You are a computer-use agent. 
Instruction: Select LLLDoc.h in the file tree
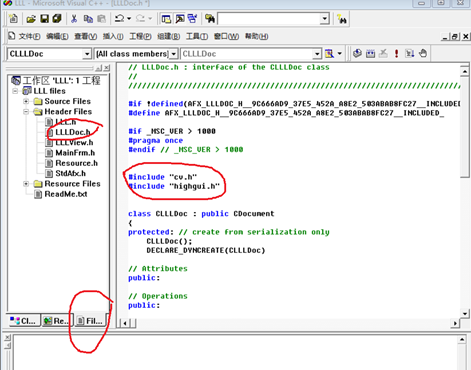click(x=73, y=132)
